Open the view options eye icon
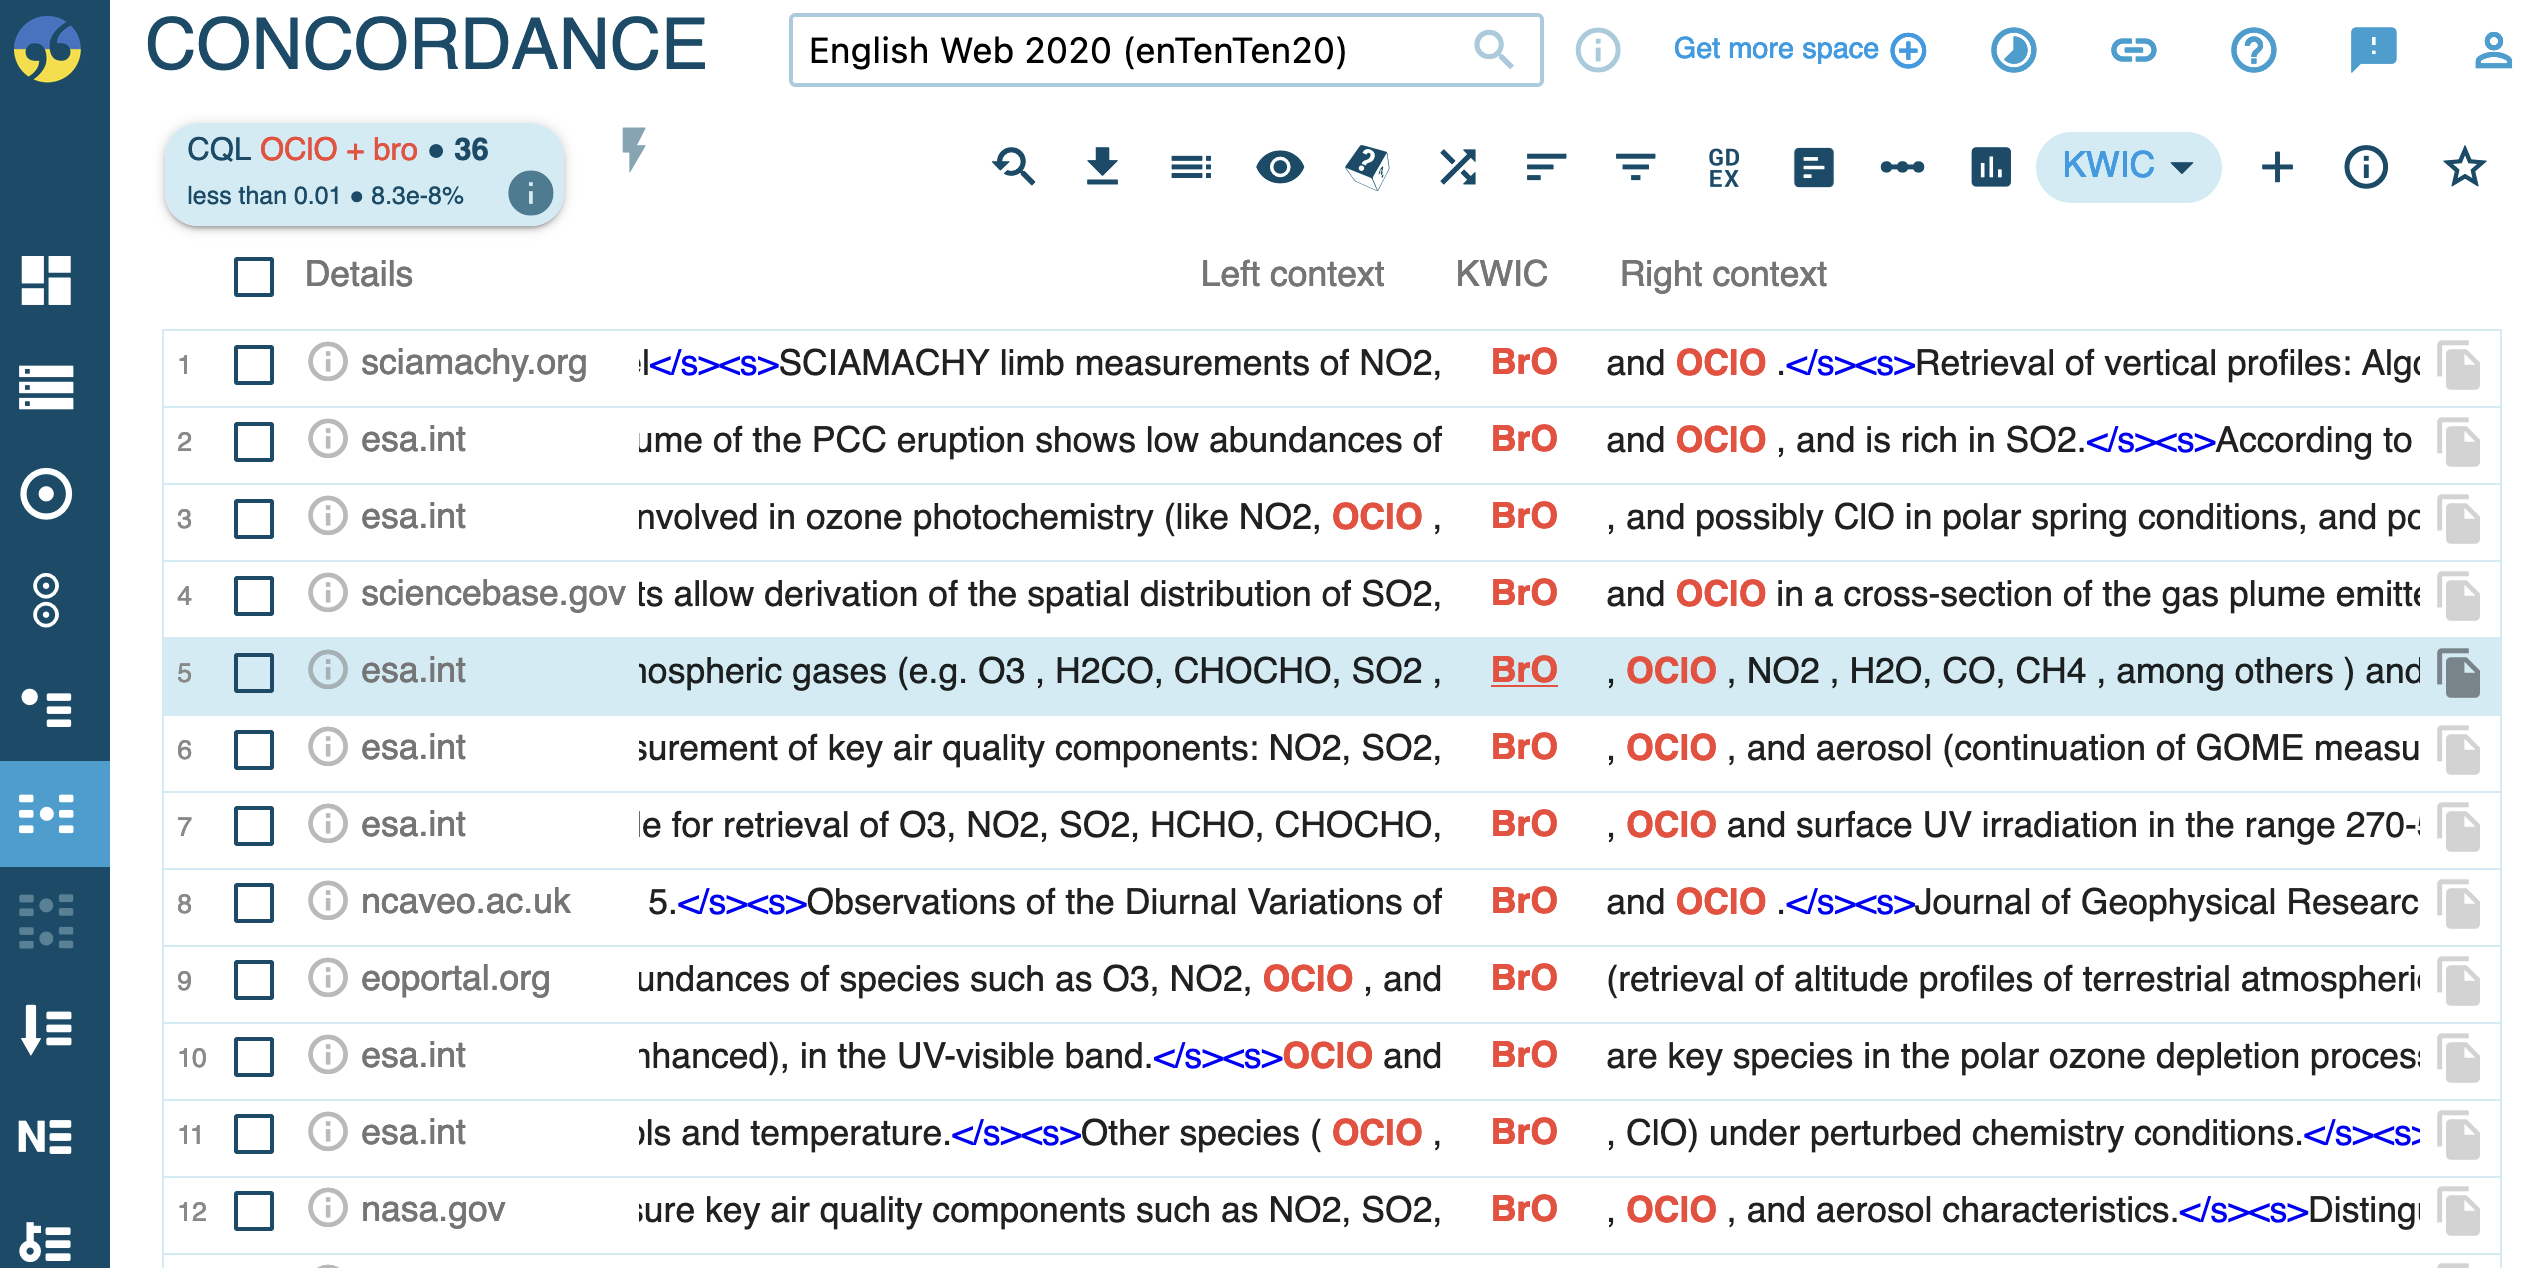This screenshot has width=2544, height=1268. point(1279,166)
